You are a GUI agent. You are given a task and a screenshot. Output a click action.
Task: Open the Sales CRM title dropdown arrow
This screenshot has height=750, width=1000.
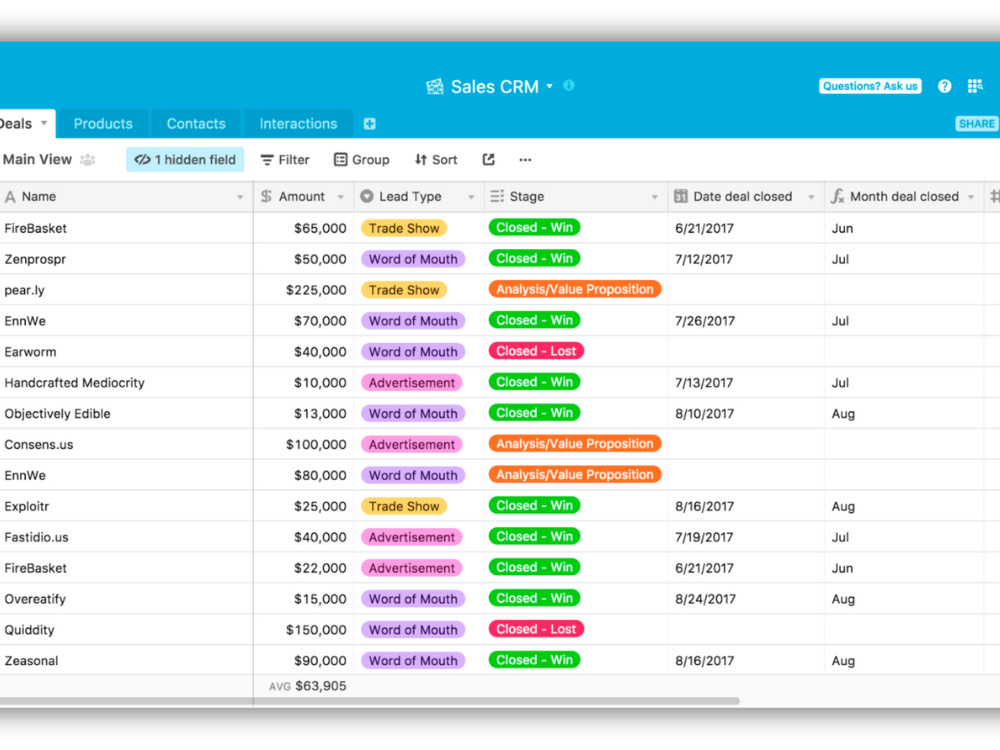tap(550, 86)
